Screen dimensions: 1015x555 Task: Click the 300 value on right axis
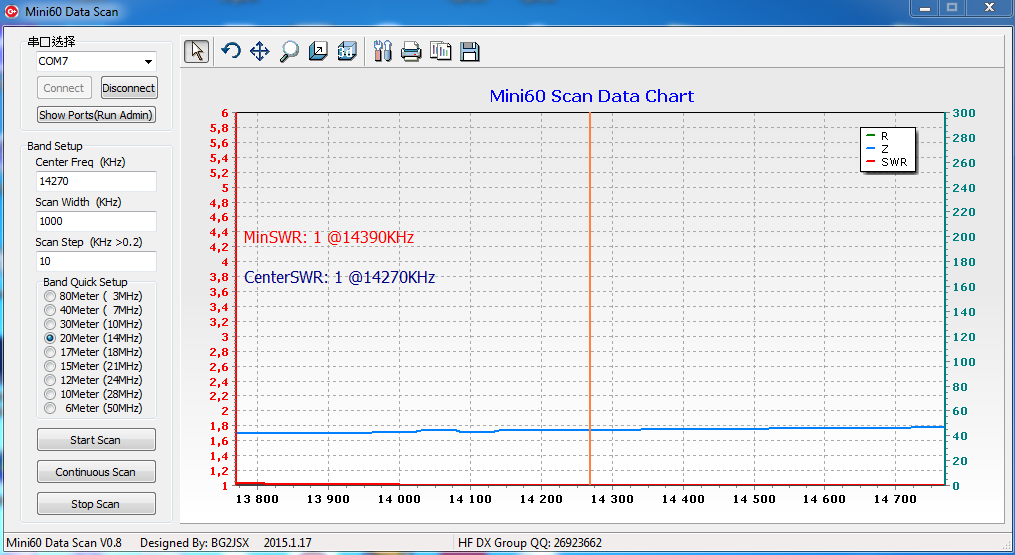coord(963,113)
